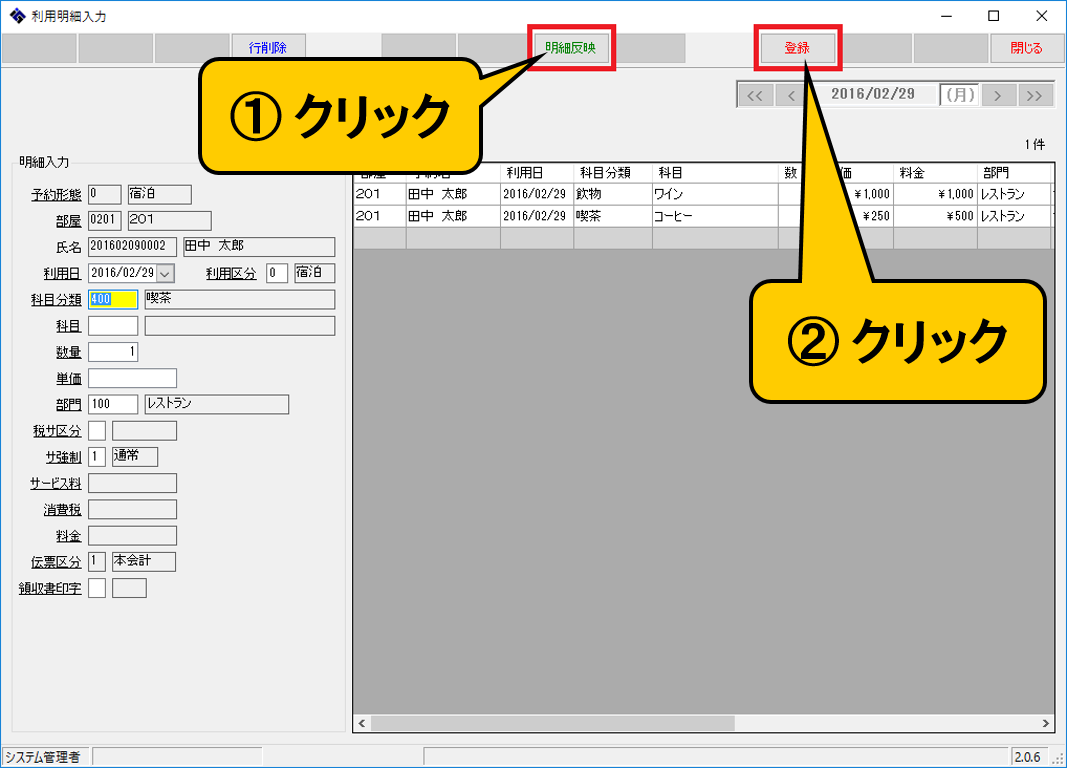Click the 領収書印字 small code field
This screenshot has height=768, width=1067.
[97, 588]
